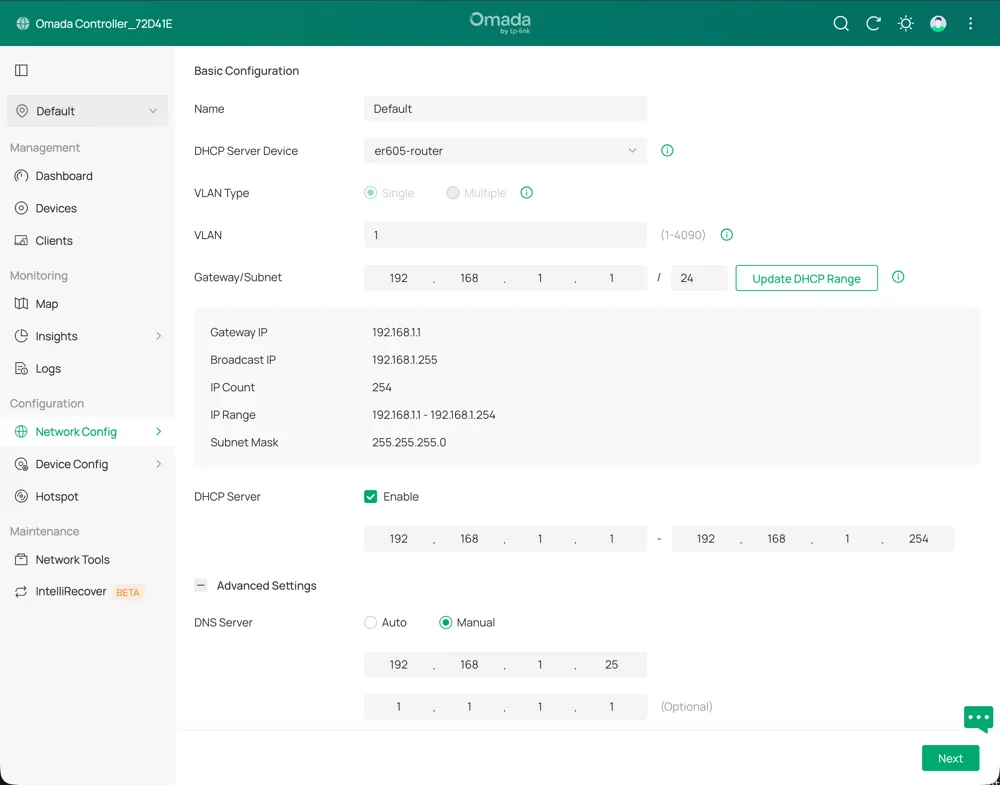
Task: Expand the Device Config submenu chevron
Action: tap(158, 464)
